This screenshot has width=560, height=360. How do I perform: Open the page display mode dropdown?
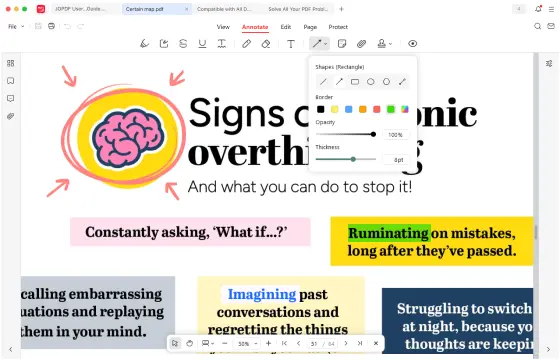coord(208,343)
